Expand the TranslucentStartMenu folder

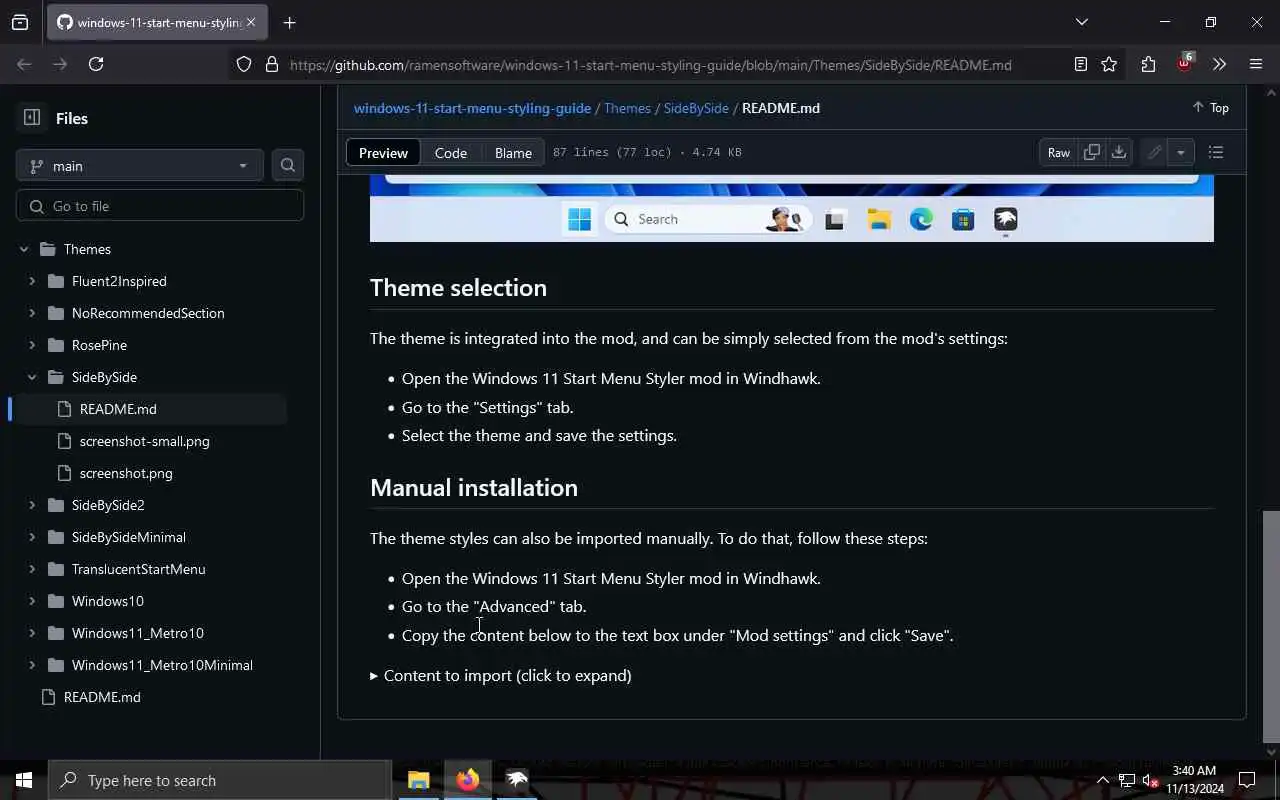[32, 569]
